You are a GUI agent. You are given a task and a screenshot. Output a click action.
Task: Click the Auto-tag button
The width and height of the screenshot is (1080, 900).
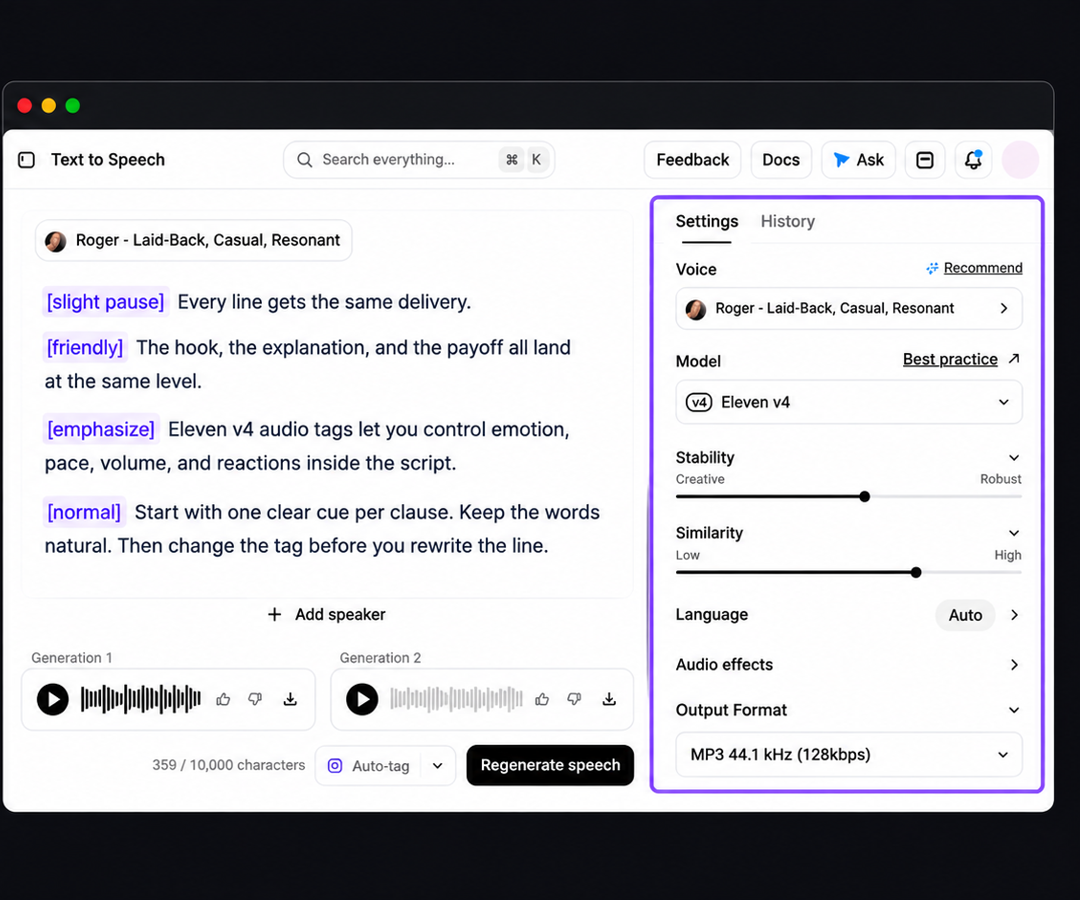[x=369, y=766]
